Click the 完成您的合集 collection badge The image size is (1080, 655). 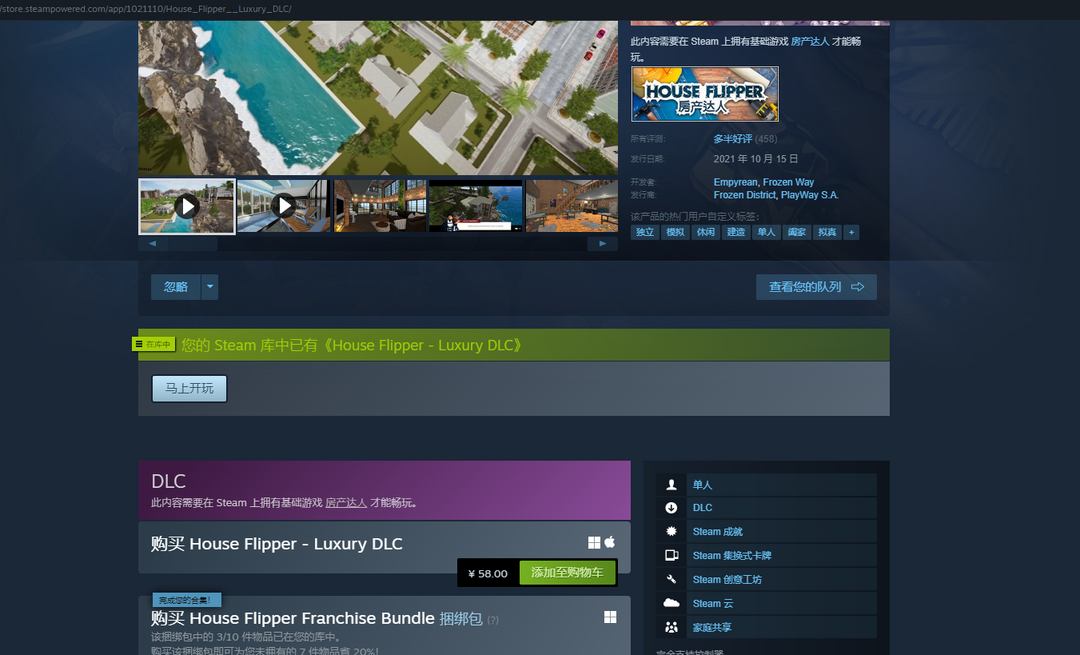click(x=186, y=600)
